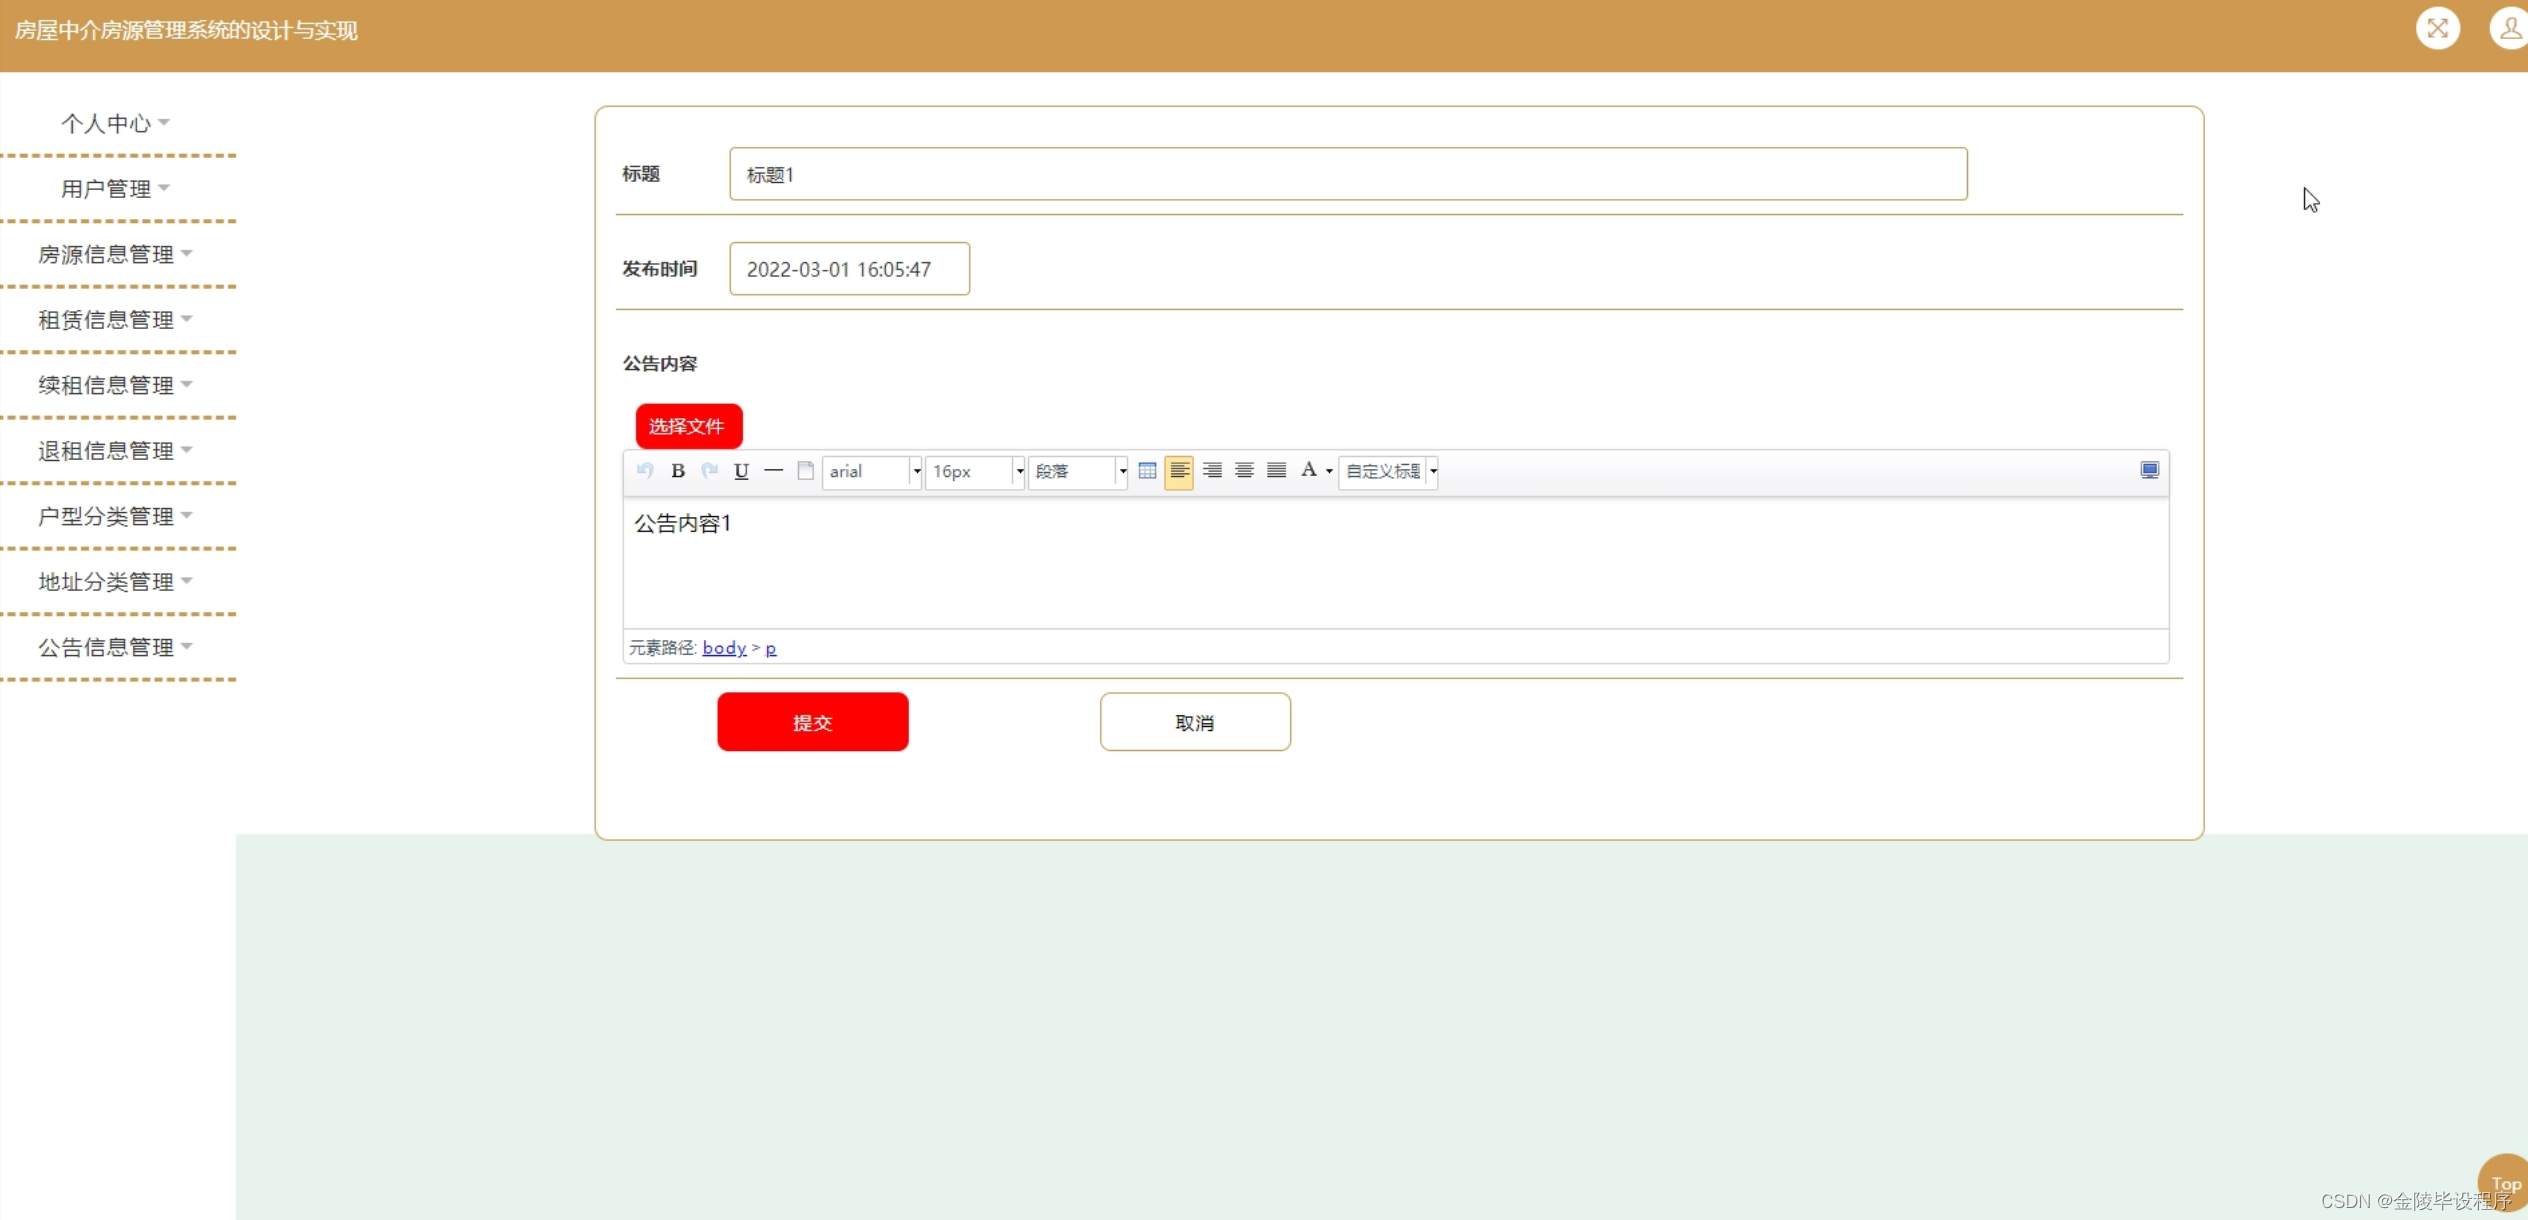The image size is (2528, 1220).
Task: Toggle bold formatting in editor toolbar
Action: pos(678,471)
